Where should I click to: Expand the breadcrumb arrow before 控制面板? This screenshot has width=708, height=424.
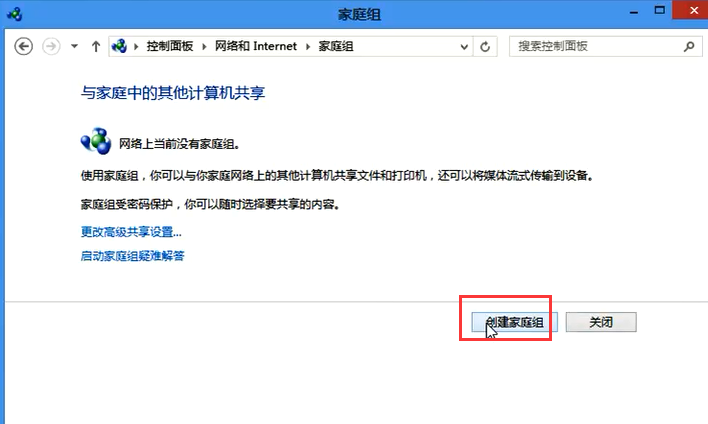(136, 46)
